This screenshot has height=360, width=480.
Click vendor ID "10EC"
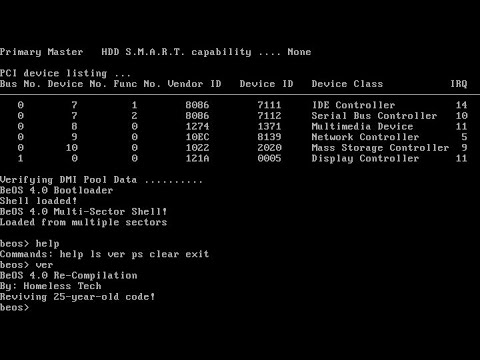click(197, 137)
